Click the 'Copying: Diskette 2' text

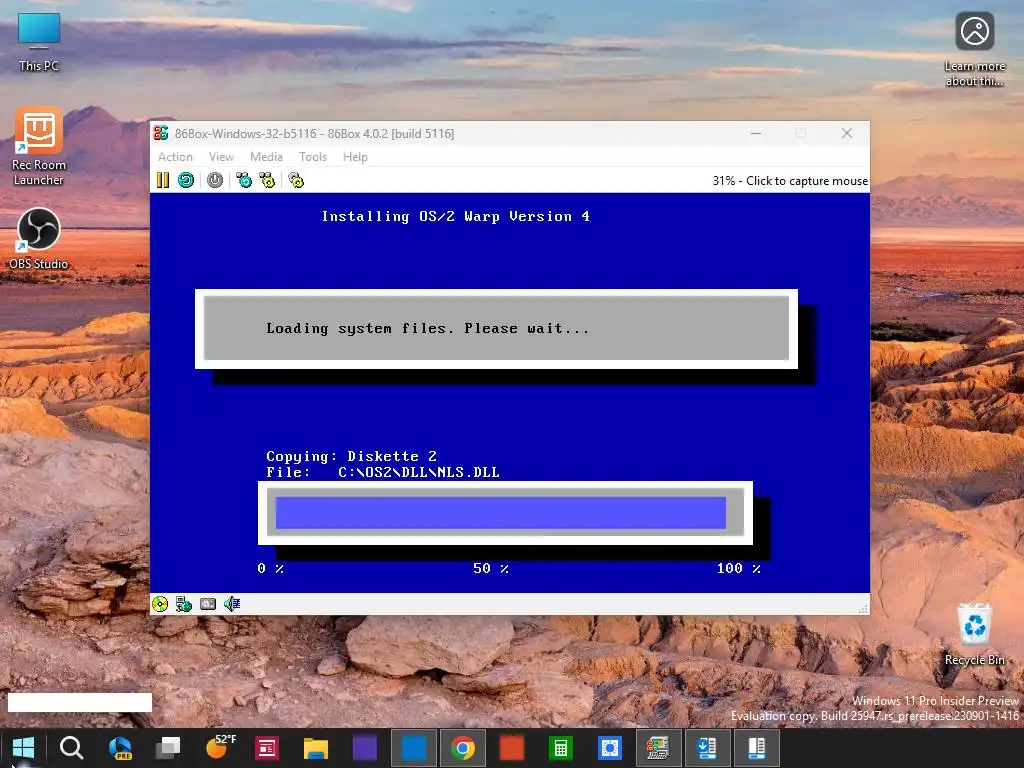point(351,456)
